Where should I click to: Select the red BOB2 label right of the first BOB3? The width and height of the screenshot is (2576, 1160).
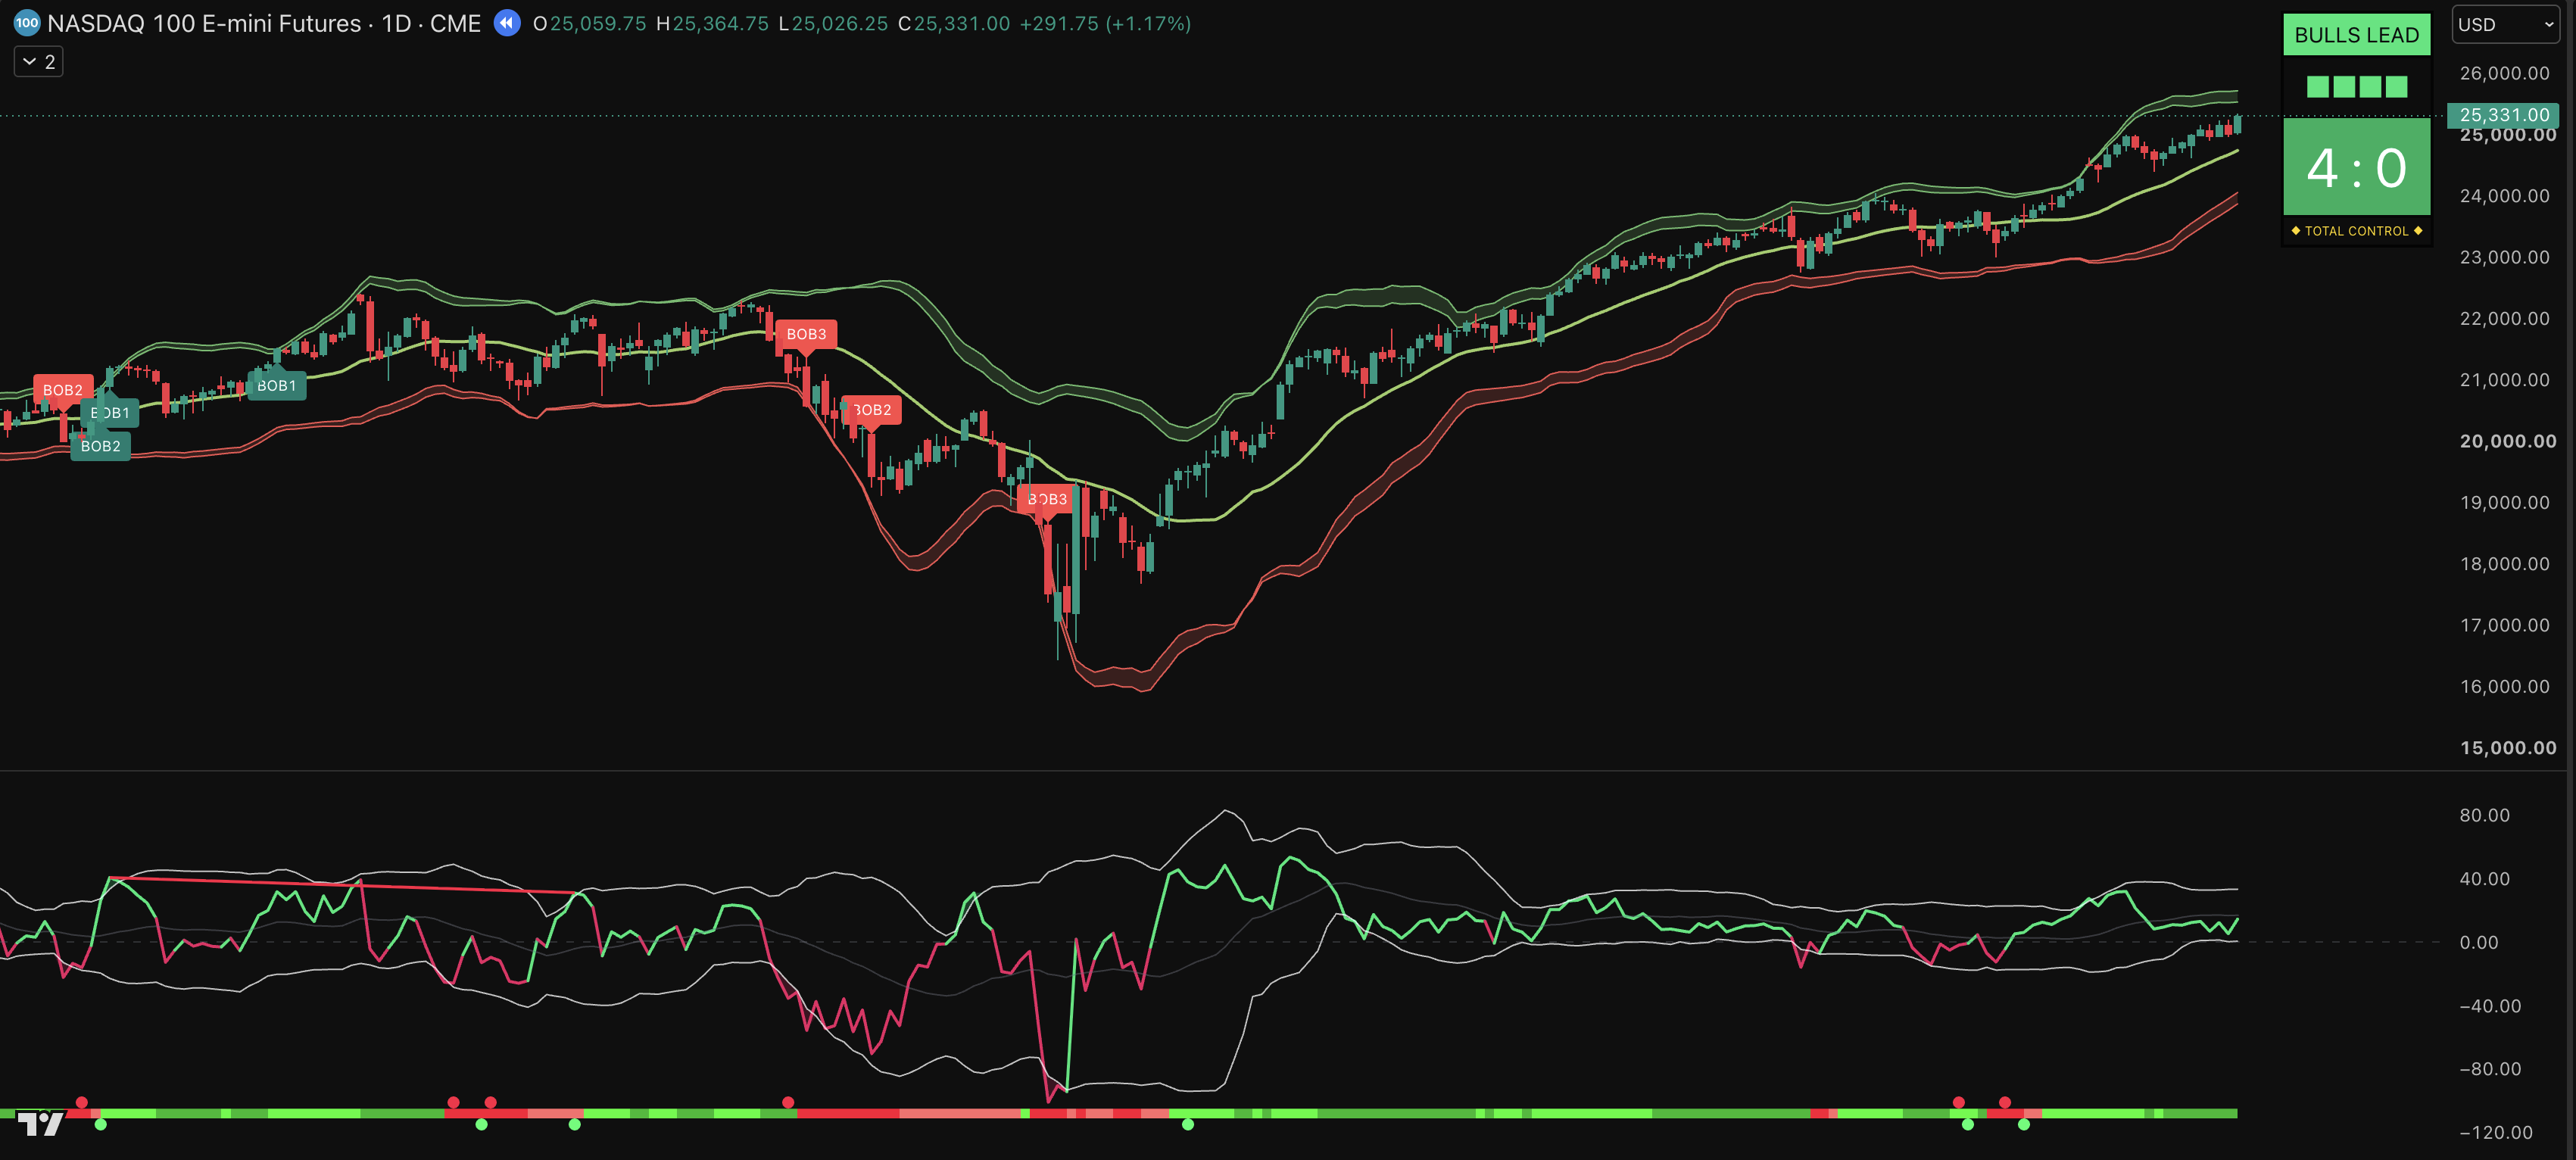pos(872,410)
